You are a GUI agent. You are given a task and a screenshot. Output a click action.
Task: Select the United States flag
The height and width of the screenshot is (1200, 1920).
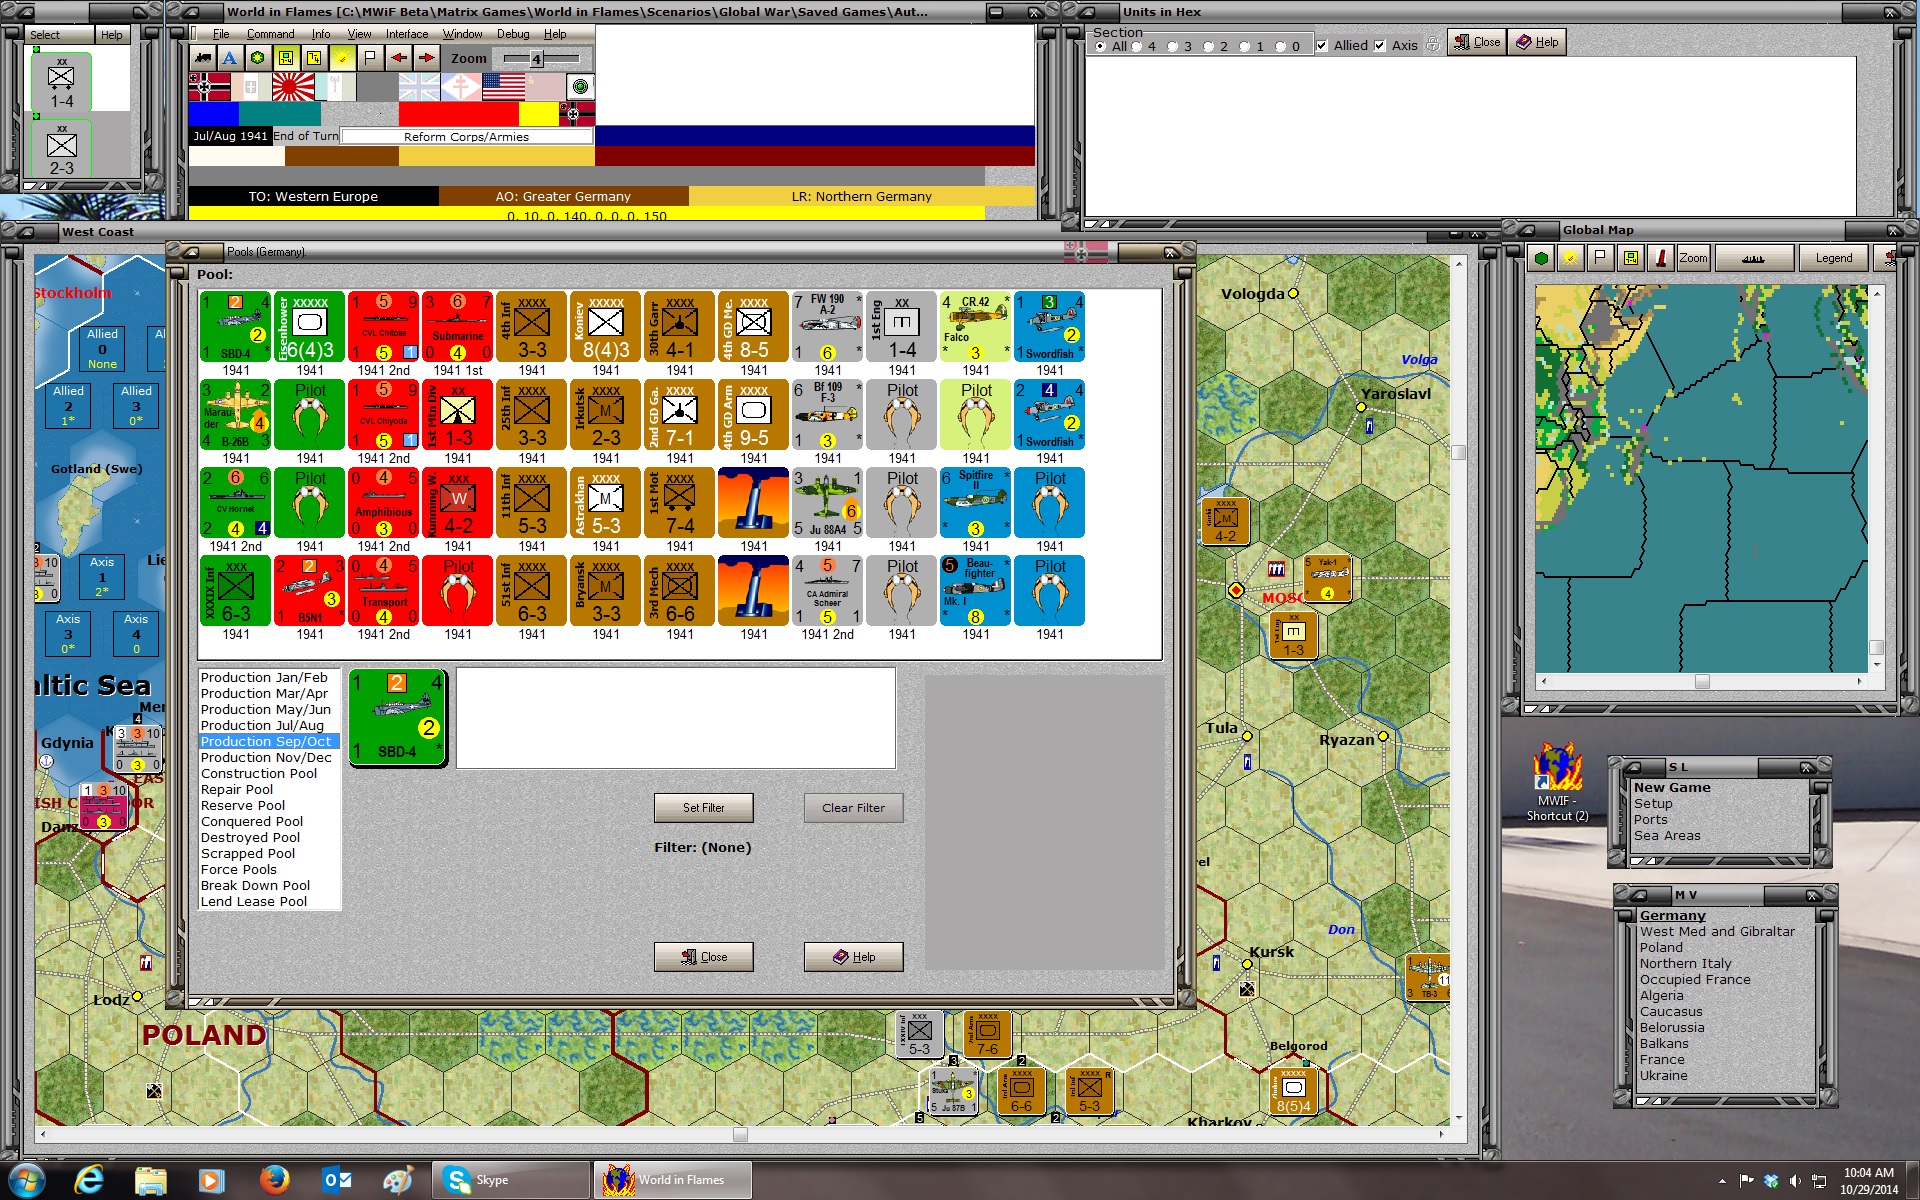click(x=503, y=87)
